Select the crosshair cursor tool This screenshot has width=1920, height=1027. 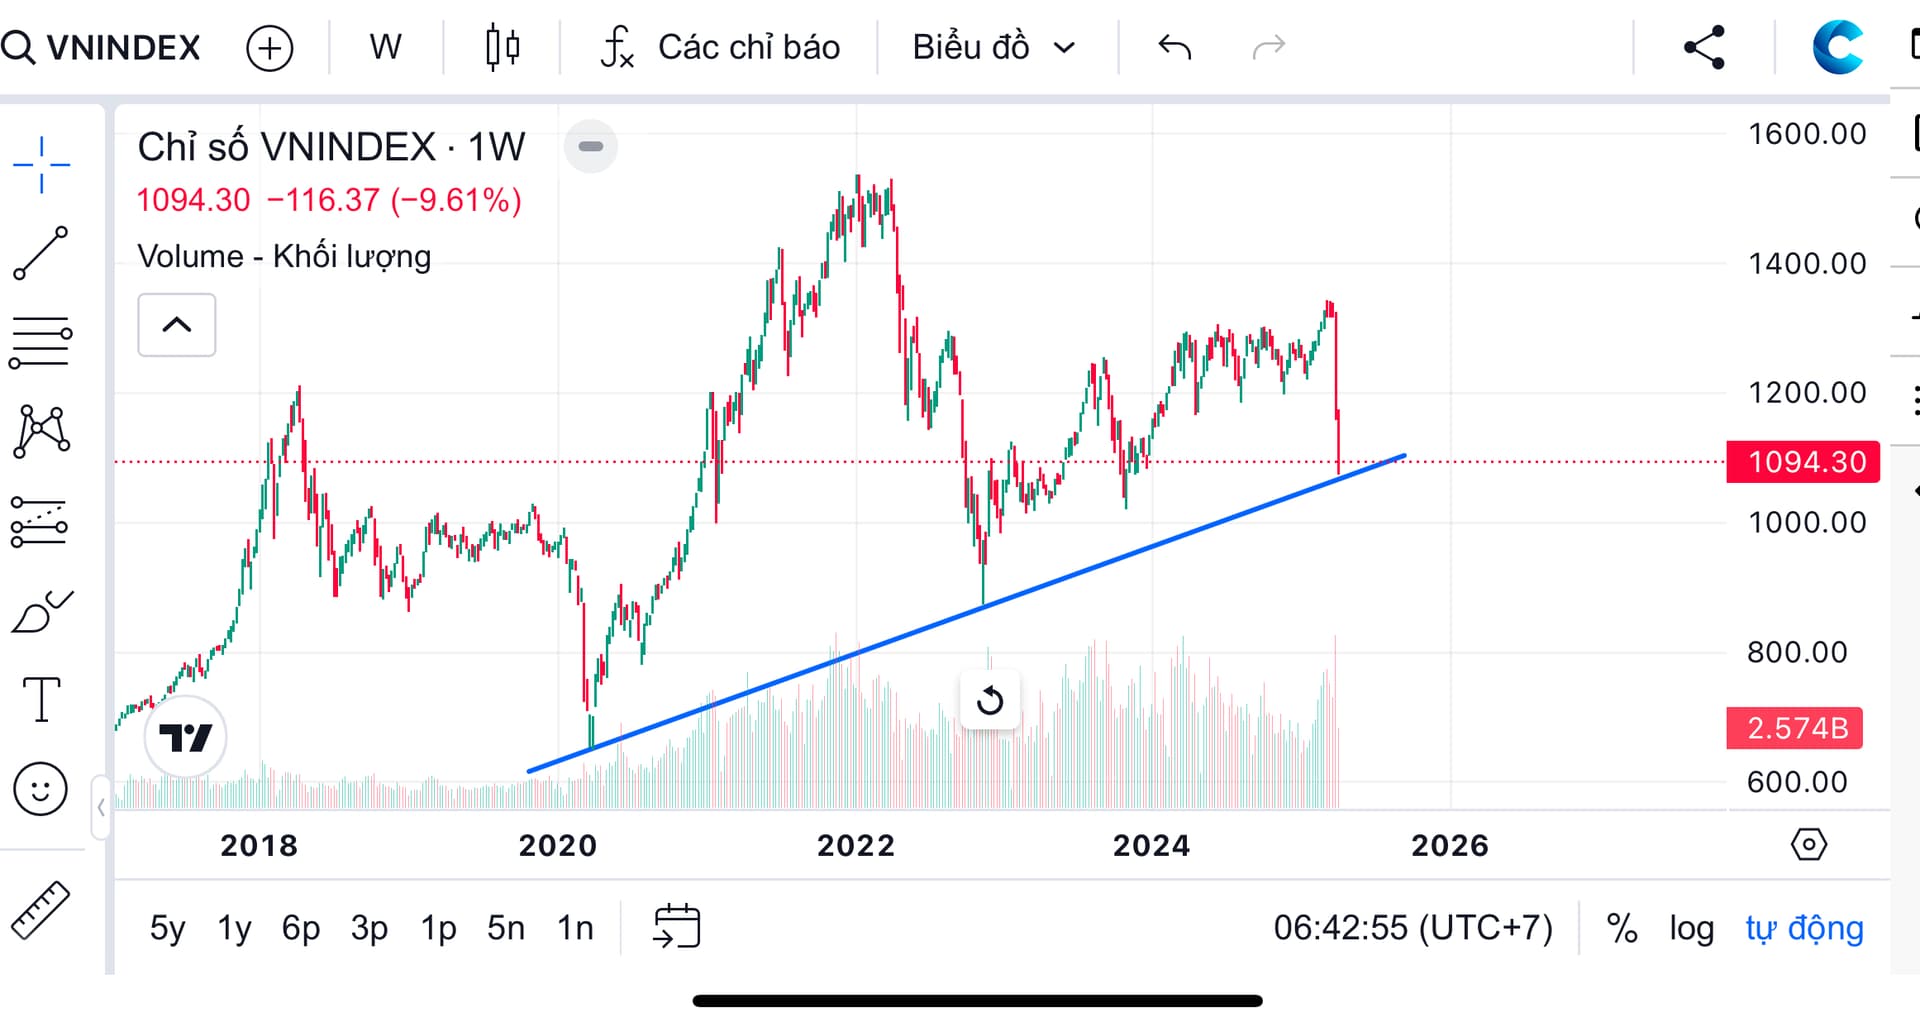point(41,164)
